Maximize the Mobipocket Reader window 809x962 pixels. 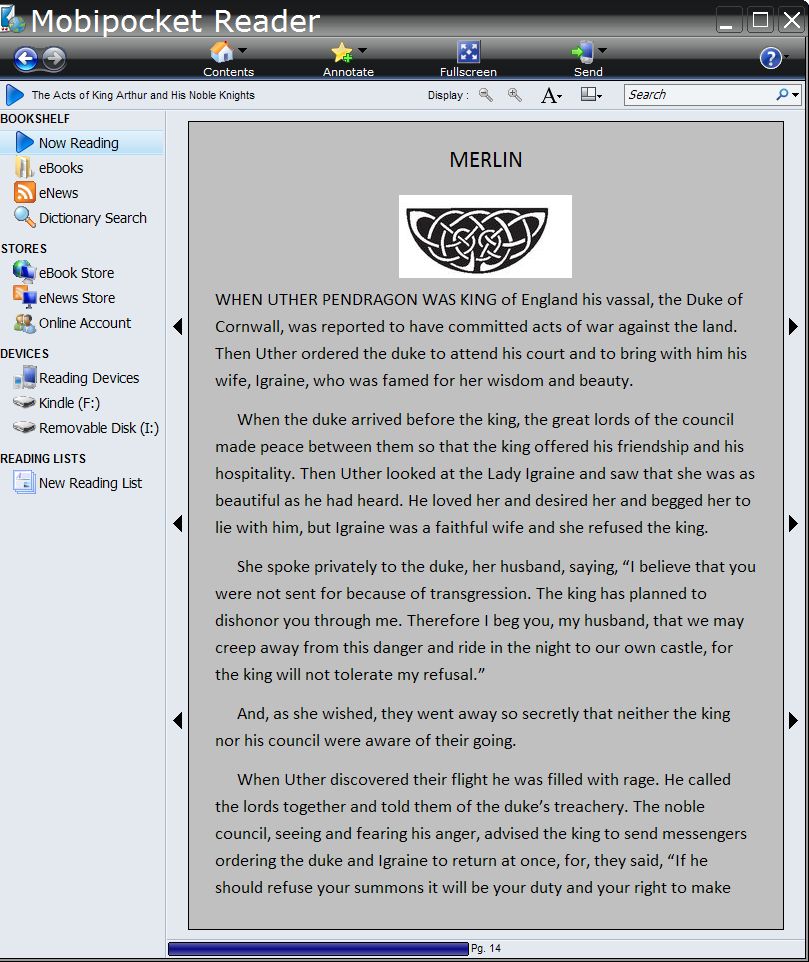[x=761, y=20]
